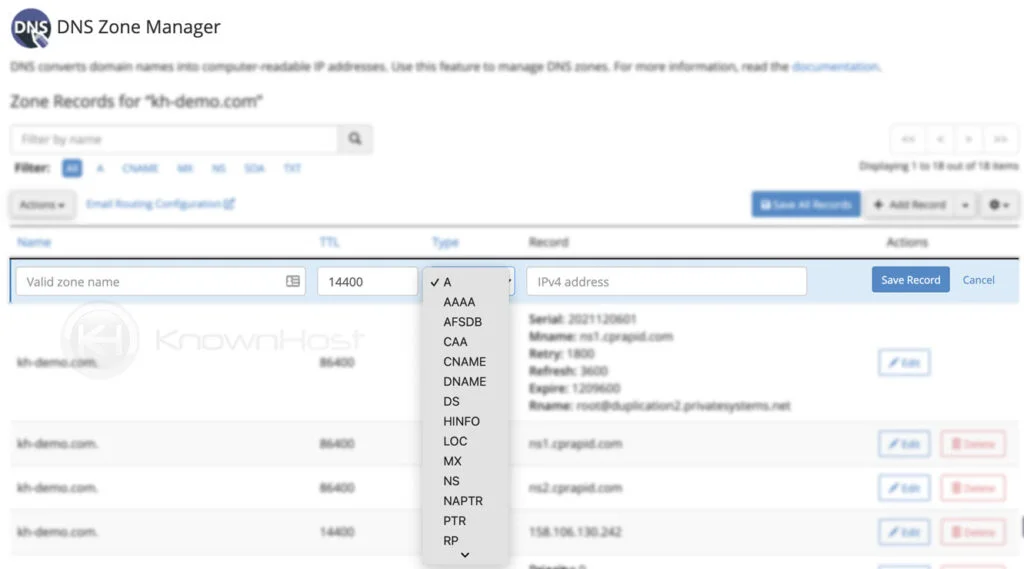The width and height of the screenshot is (1024, 569).
Task: Pick PTR in the type dropdown
Action: coord(454,521)
